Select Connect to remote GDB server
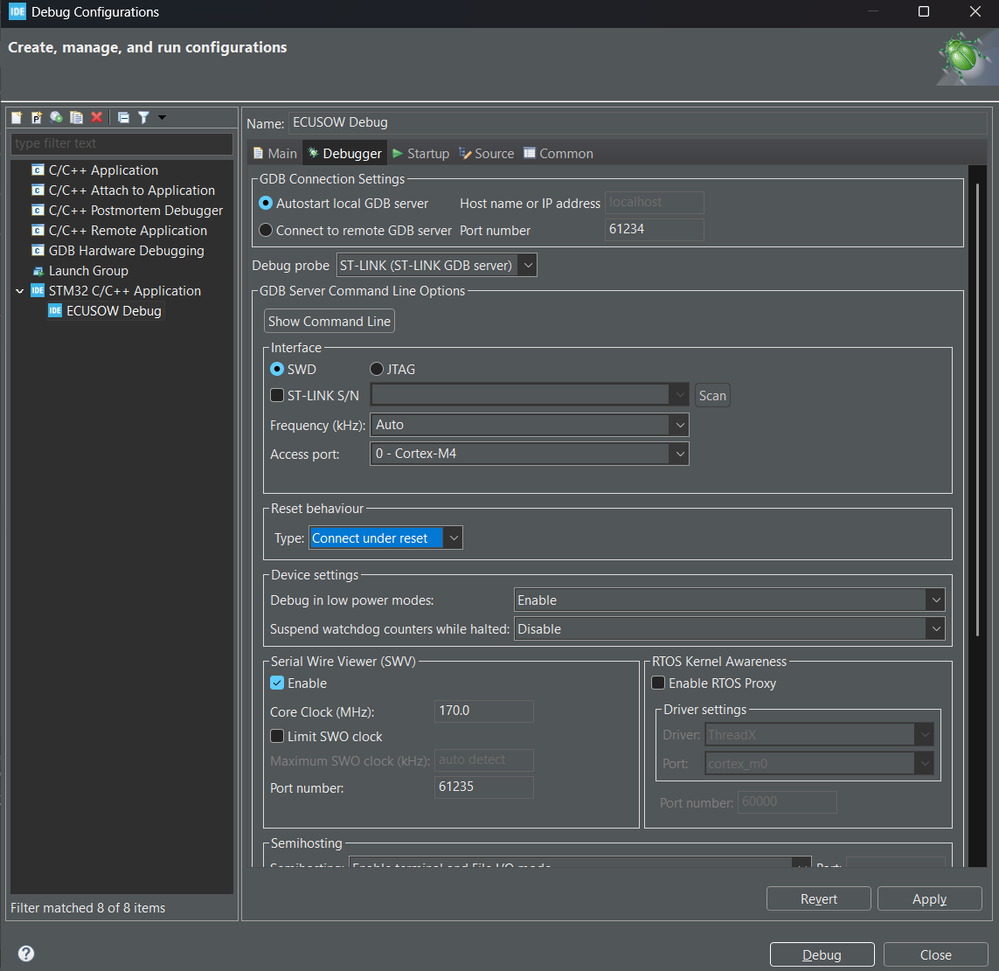 pyautogui.click(x=266, y=230)
